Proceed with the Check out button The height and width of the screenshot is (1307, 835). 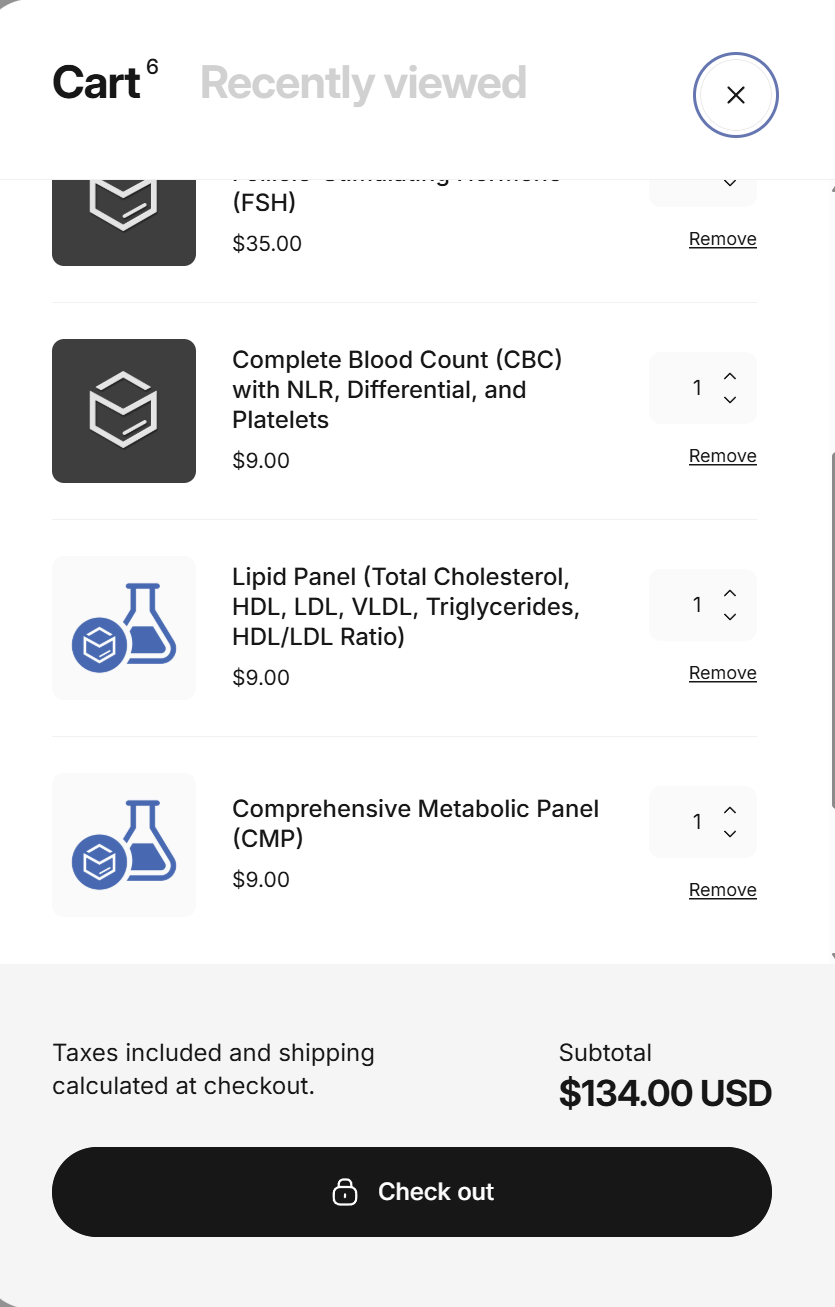(x=412, y=1192)
